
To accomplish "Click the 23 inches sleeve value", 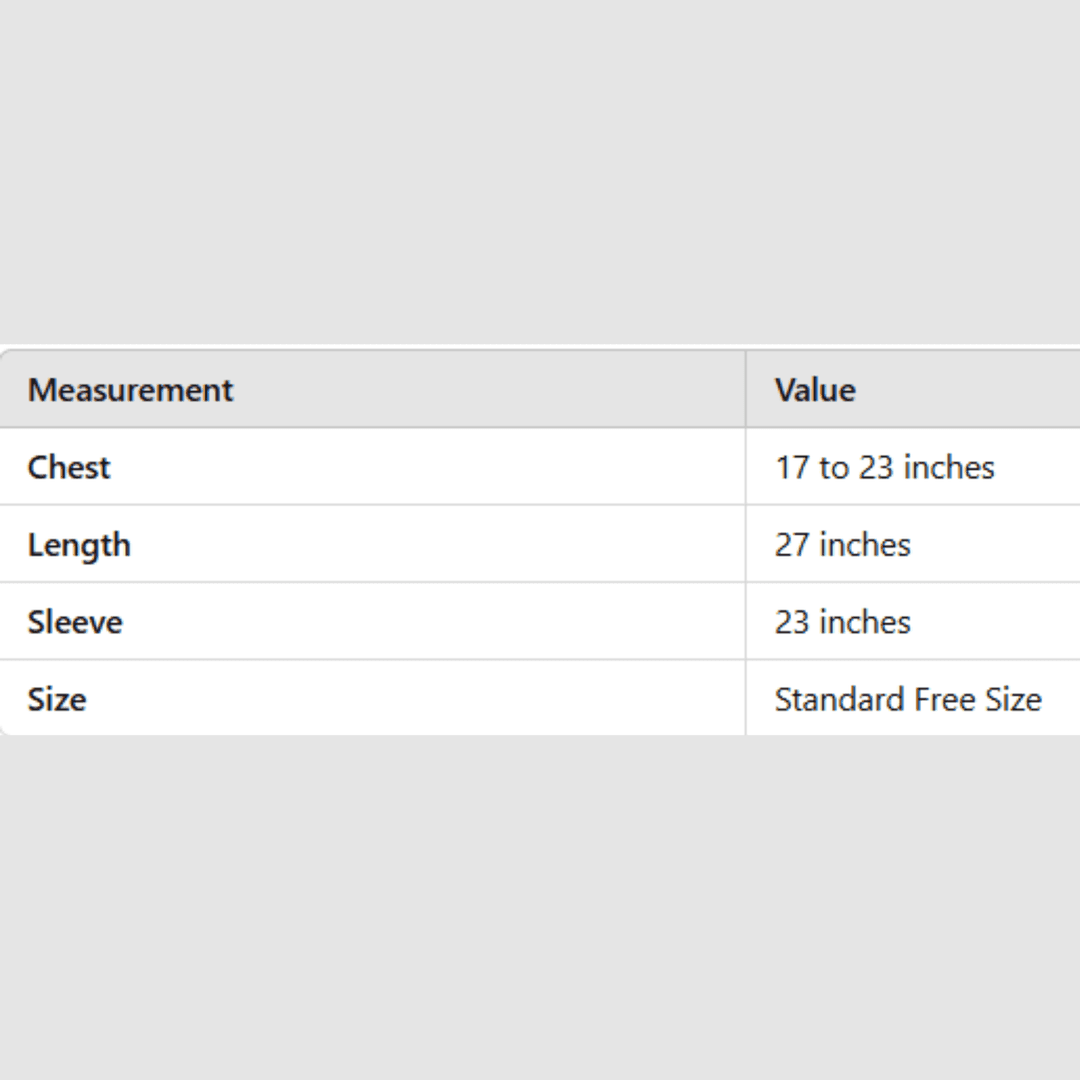I will pos(842,622).
